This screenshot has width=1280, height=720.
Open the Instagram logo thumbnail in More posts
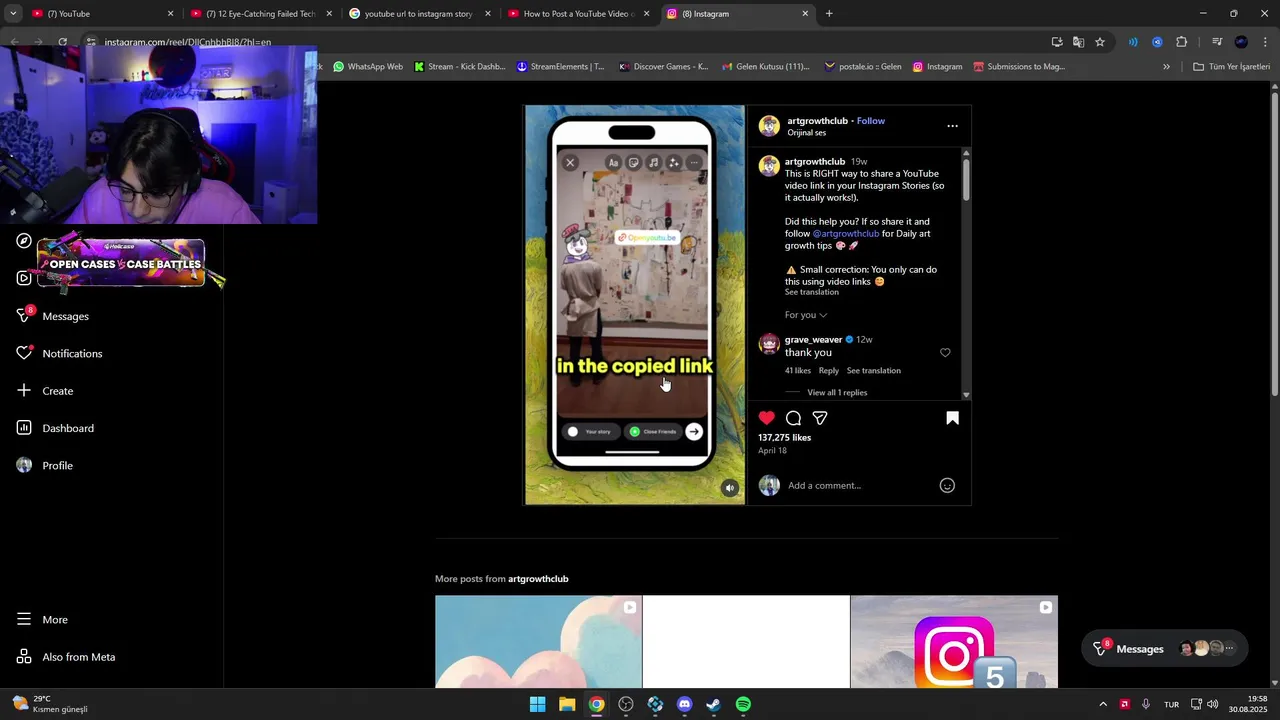[x=954, y=642]
